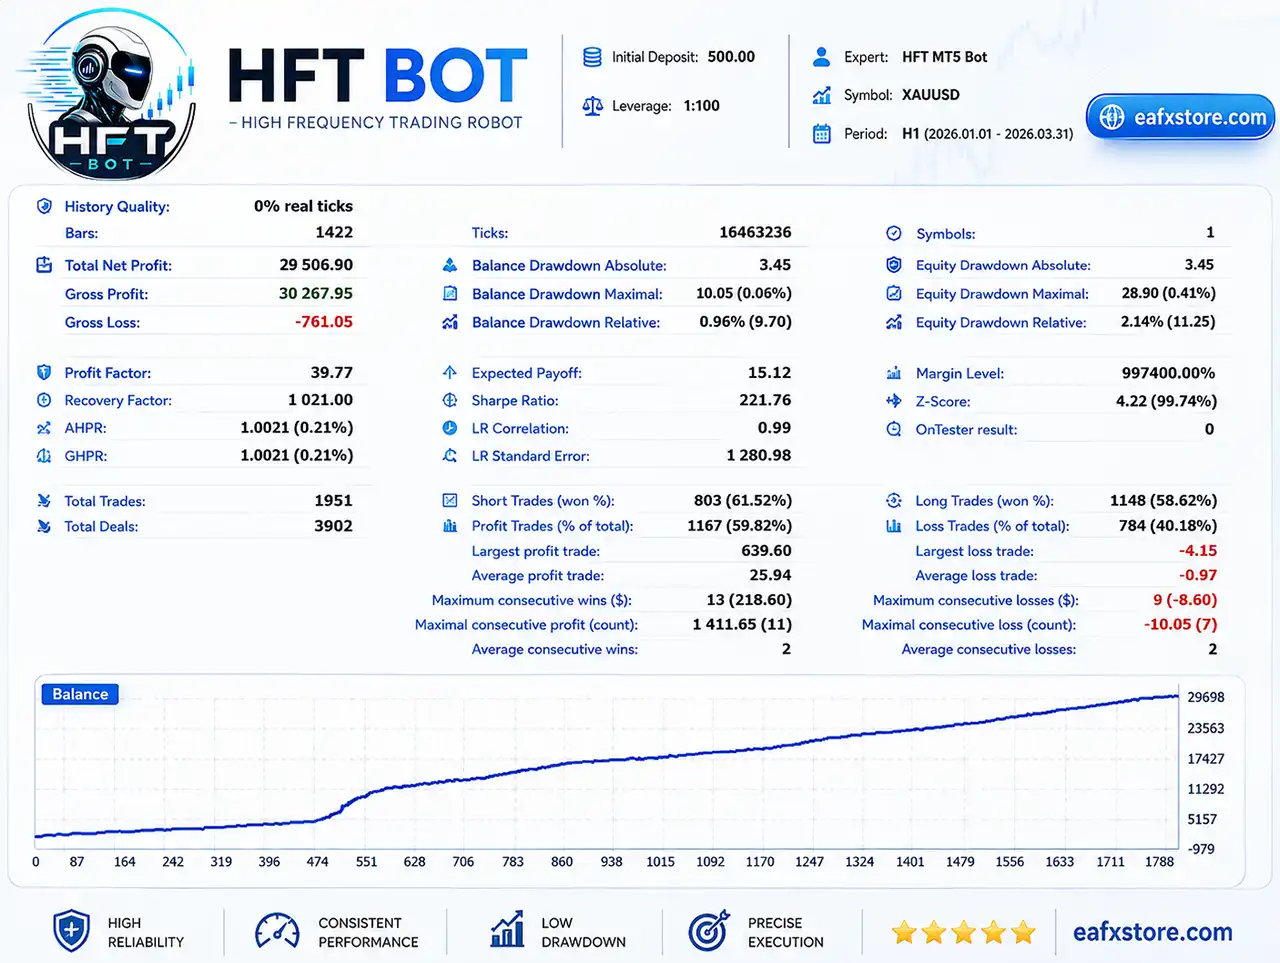Click the High Reliability shield icon
Viewport: 1280px width, 963px height.
pos(71,931)
